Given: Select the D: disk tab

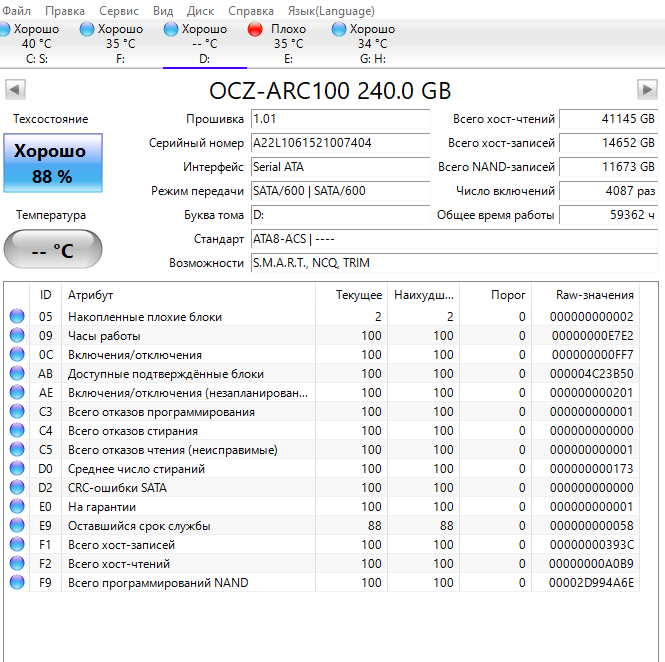Looking at the screenshot, I should [204, 44].
